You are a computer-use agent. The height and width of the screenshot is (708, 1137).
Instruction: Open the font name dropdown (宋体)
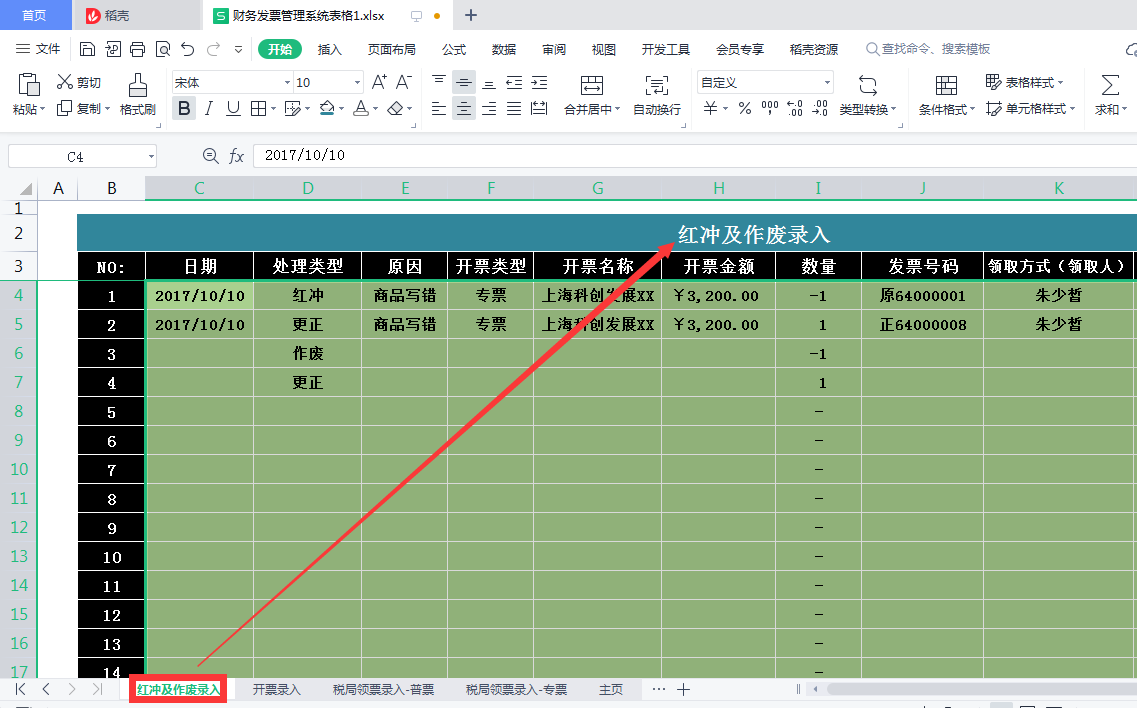point(287,83)
